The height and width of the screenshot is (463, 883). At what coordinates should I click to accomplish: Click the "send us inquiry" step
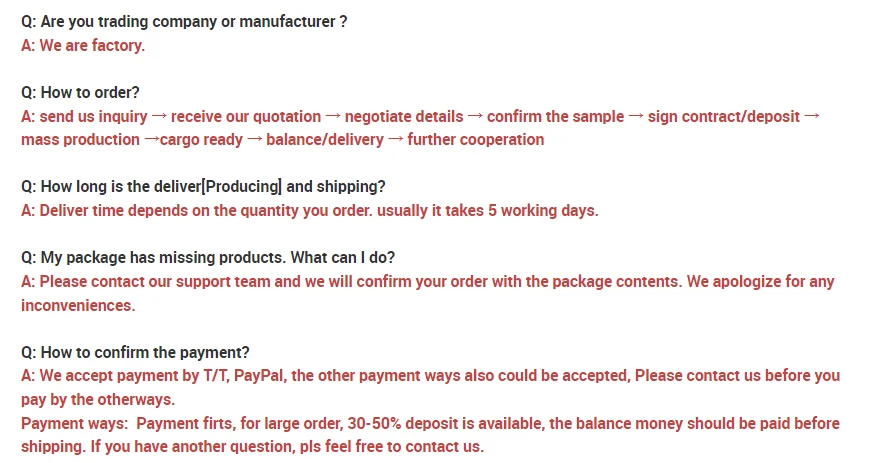tap(93, 117)
